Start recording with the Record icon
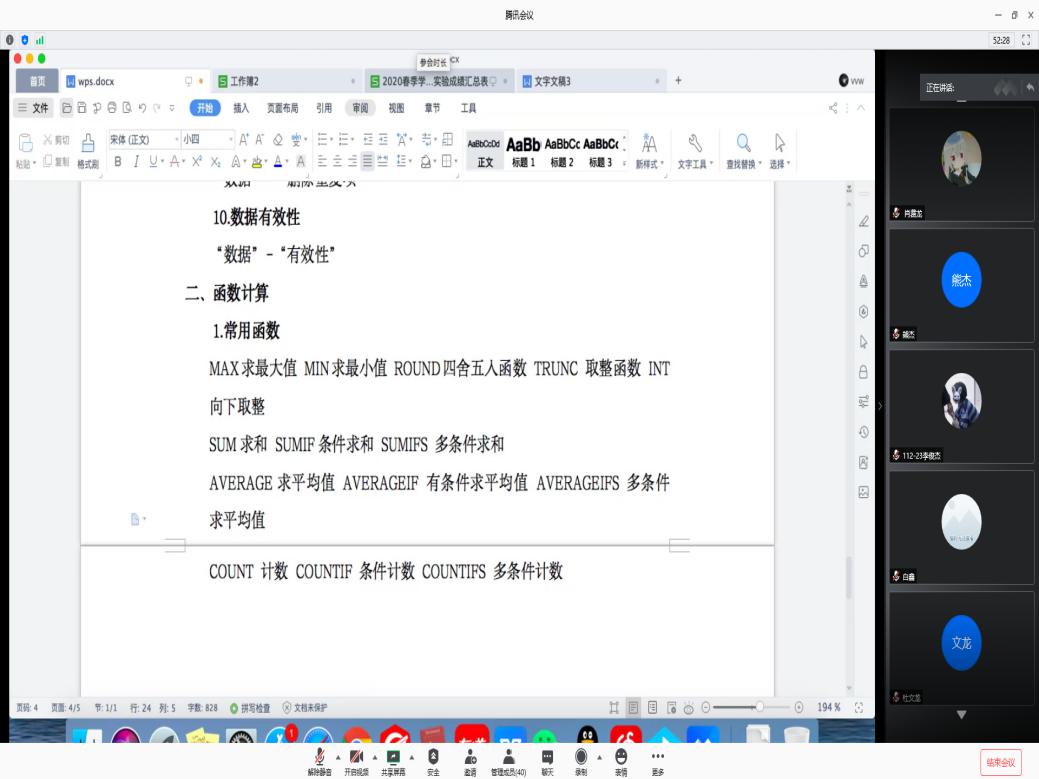Screen dimensions: 1039x779 click(581, 758)
